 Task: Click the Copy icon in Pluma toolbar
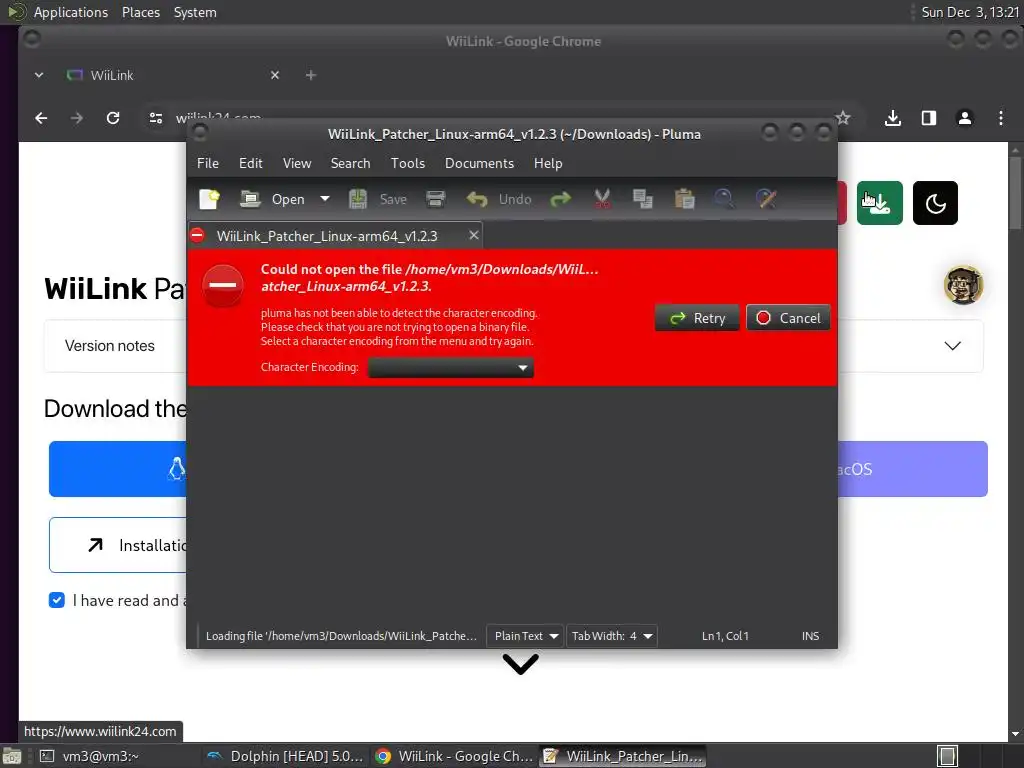[643, 199]
